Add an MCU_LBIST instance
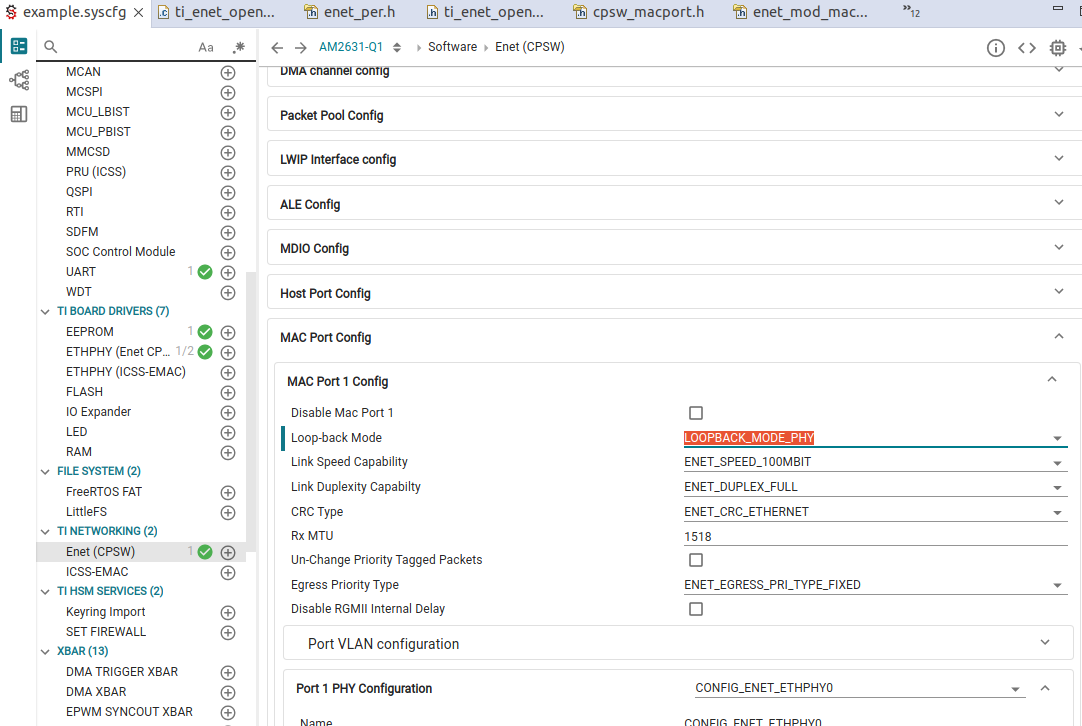The width and height of the screenshot is (1082, 726). [228, 112]
